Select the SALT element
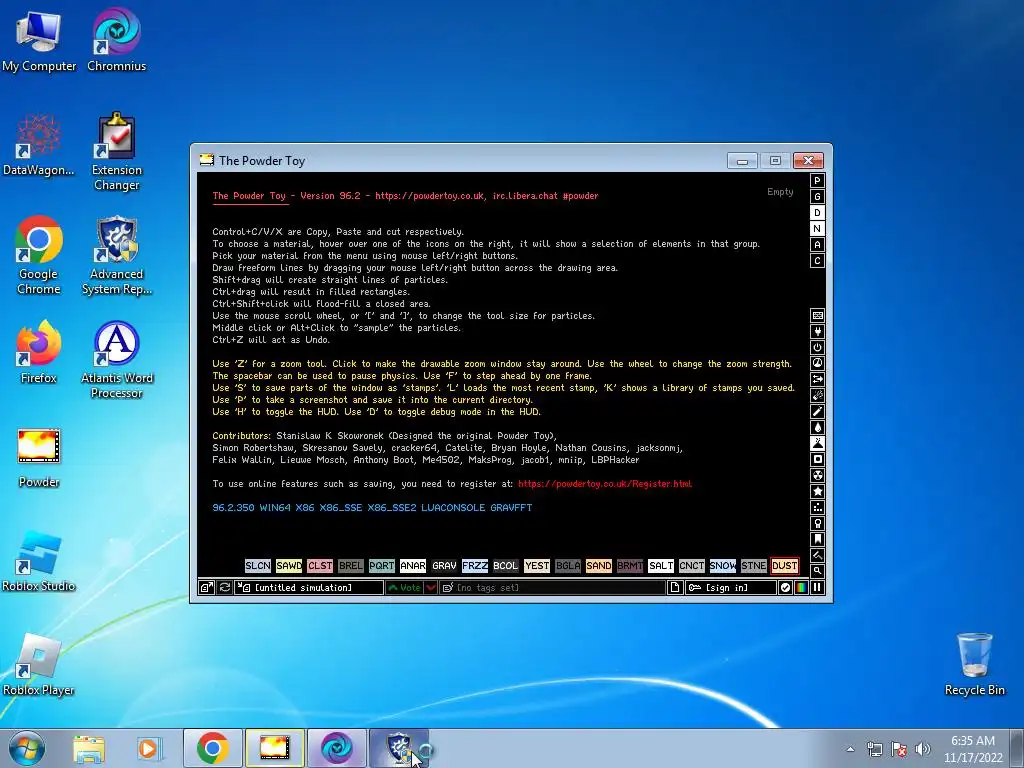This screenshot has height=768, width=1024. [x=661, y=566]
